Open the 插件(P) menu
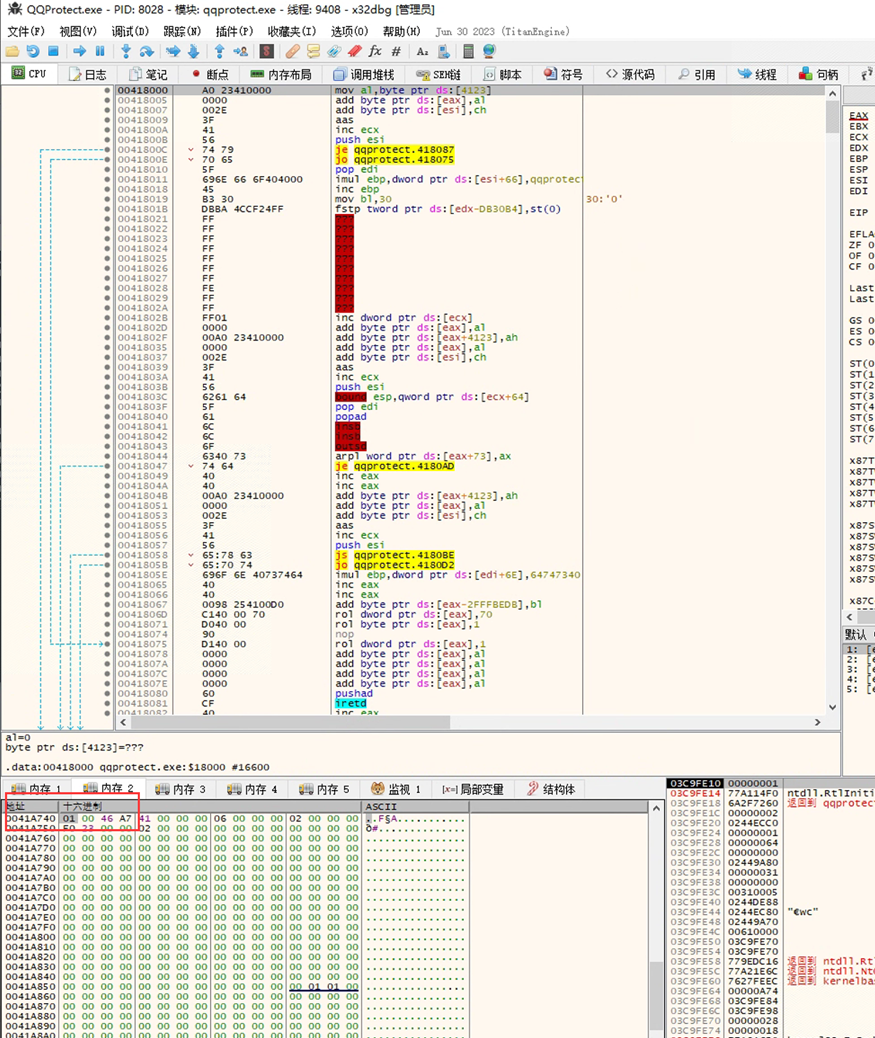Viewport: 875px width, 1038px height. click(233, 31)
